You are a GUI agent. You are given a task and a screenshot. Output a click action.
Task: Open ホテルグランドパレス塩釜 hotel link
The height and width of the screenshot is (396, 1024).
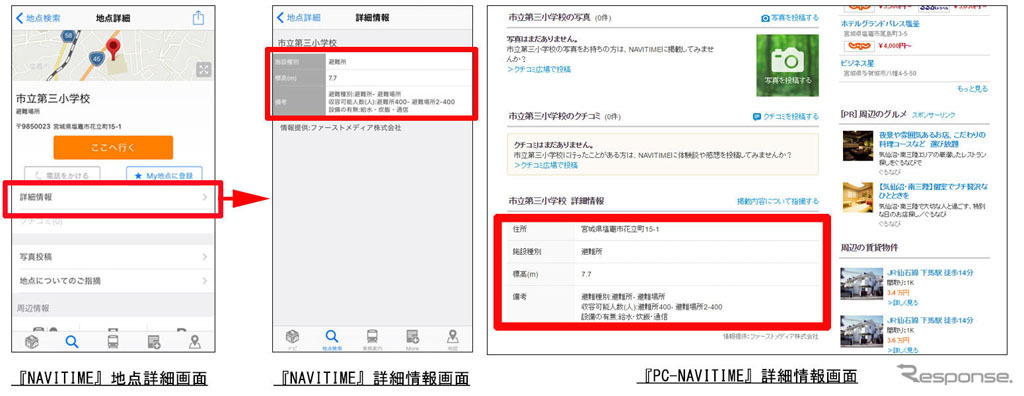coord(880,24)
